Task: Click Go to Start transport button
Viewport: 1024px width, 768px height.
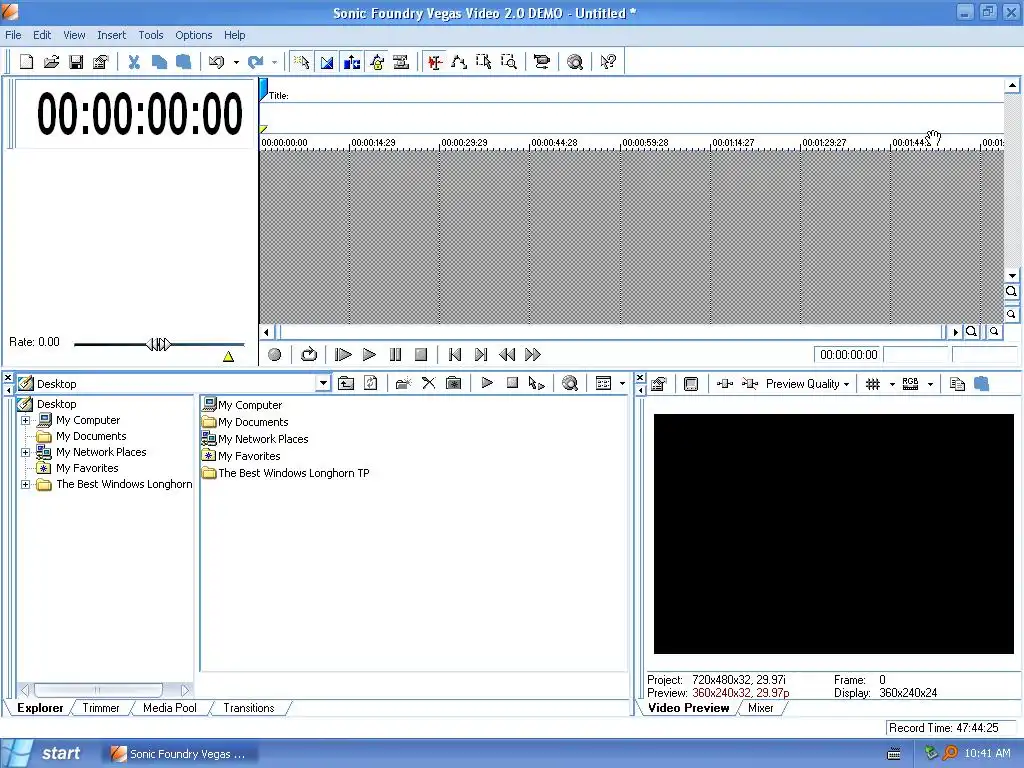Action: [x=455, y=355]
